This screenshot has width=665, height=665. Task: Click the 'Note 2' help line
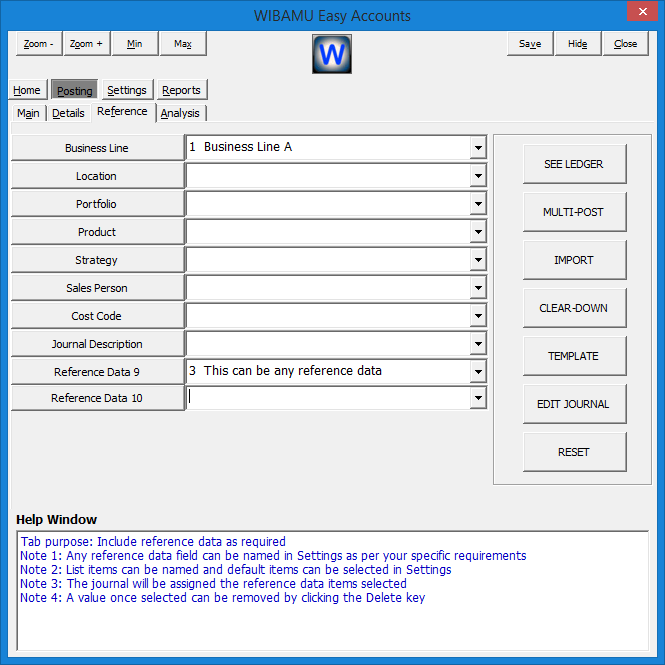click(x=236, y=570)
